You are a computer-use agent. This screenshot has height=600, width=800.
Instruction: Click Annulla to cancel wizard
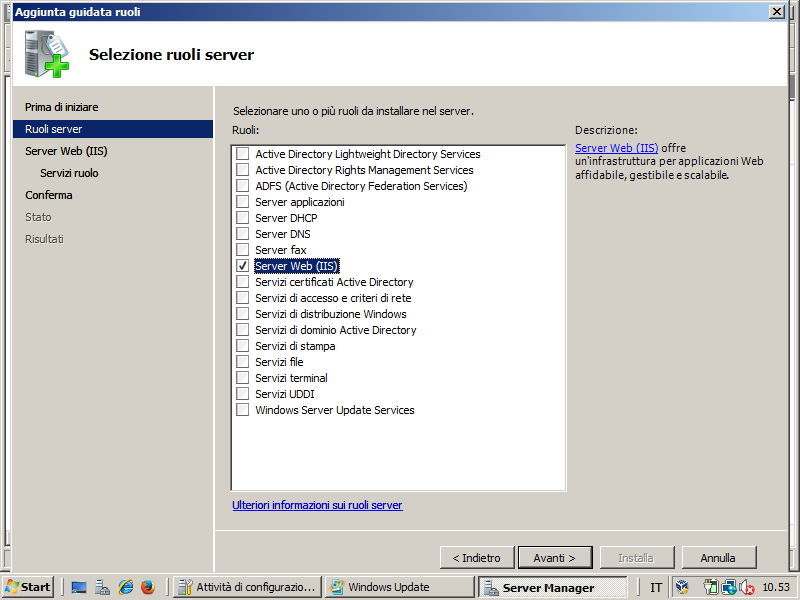pos(718,558)
